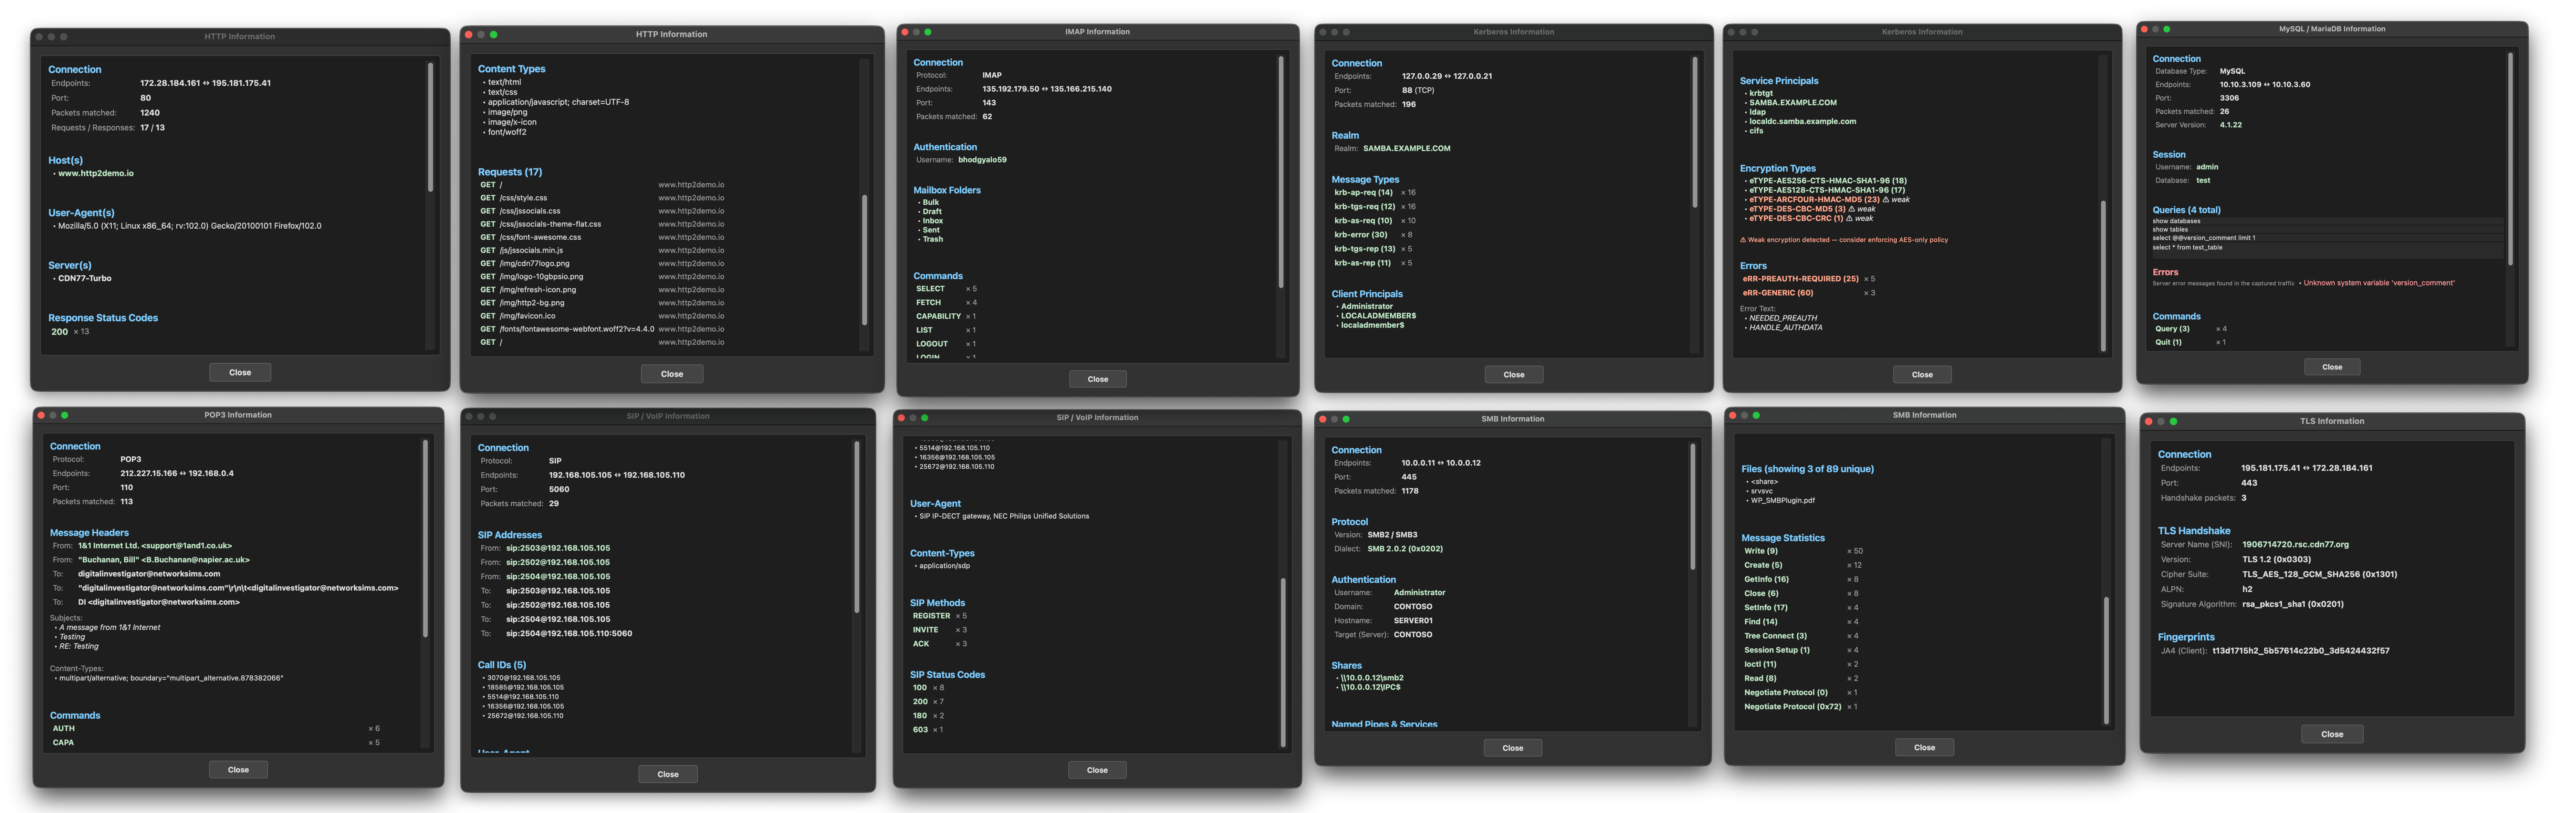The height and width of the screenshot is (813, 2560).
Task: Click green zoom dot on HTTP Requests window
Action: click(493, 34)
